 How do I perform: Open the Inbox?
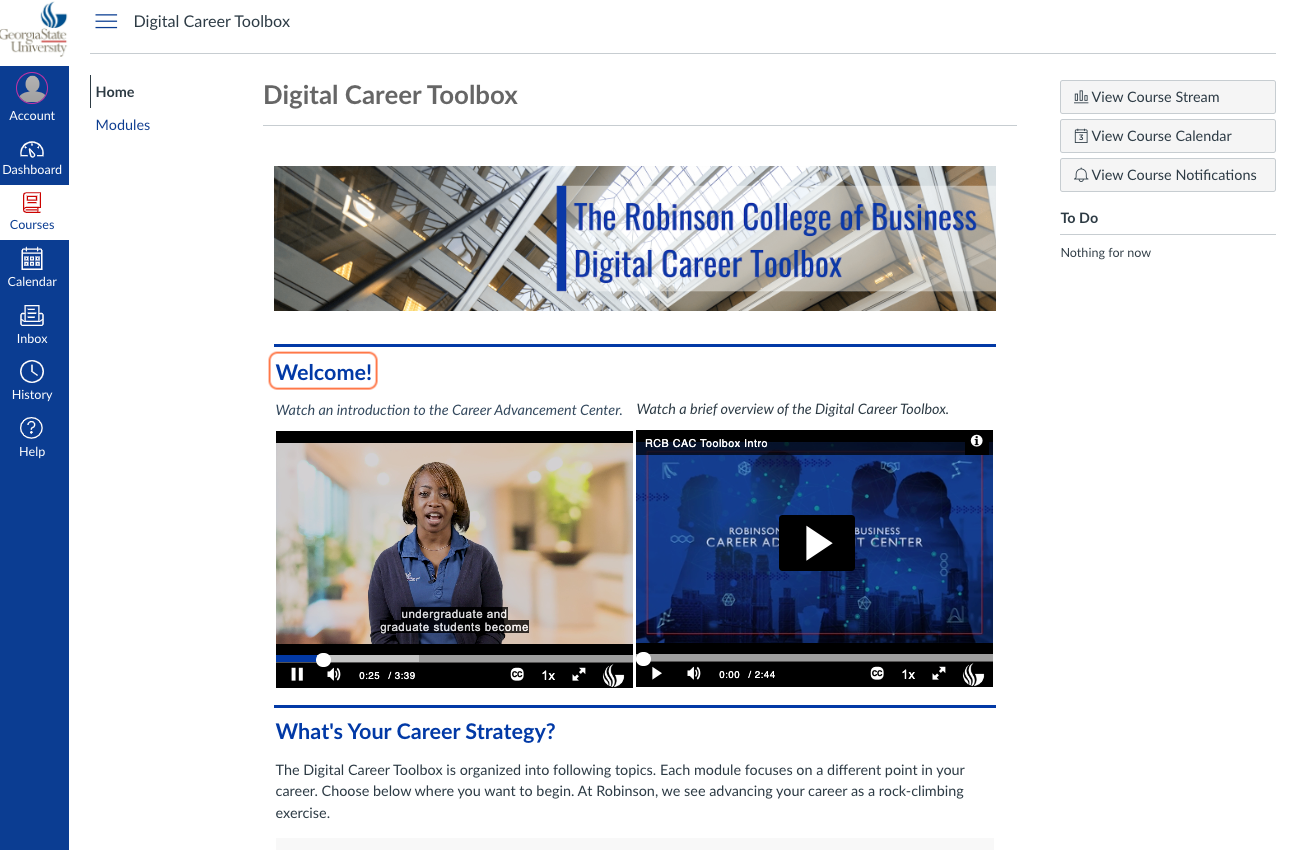[x=32, y=325]
